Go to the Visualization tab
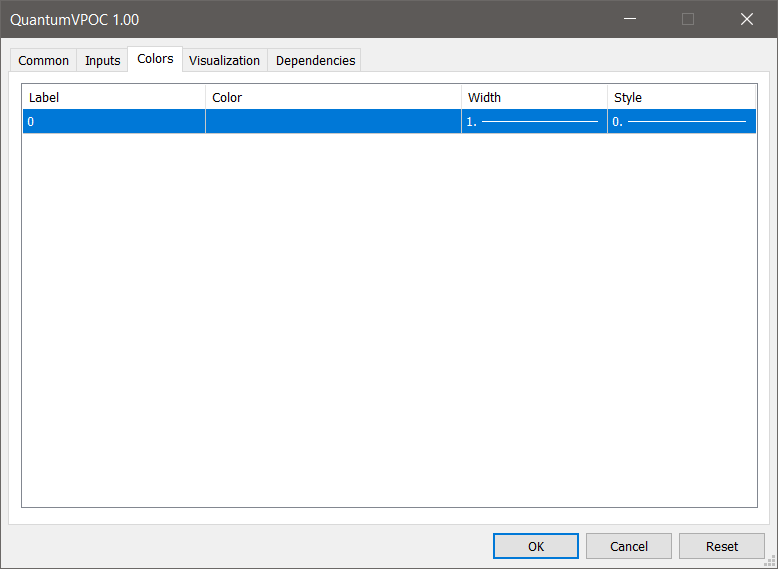The height and width of the screenshot is (569, 778). point(224,61)
